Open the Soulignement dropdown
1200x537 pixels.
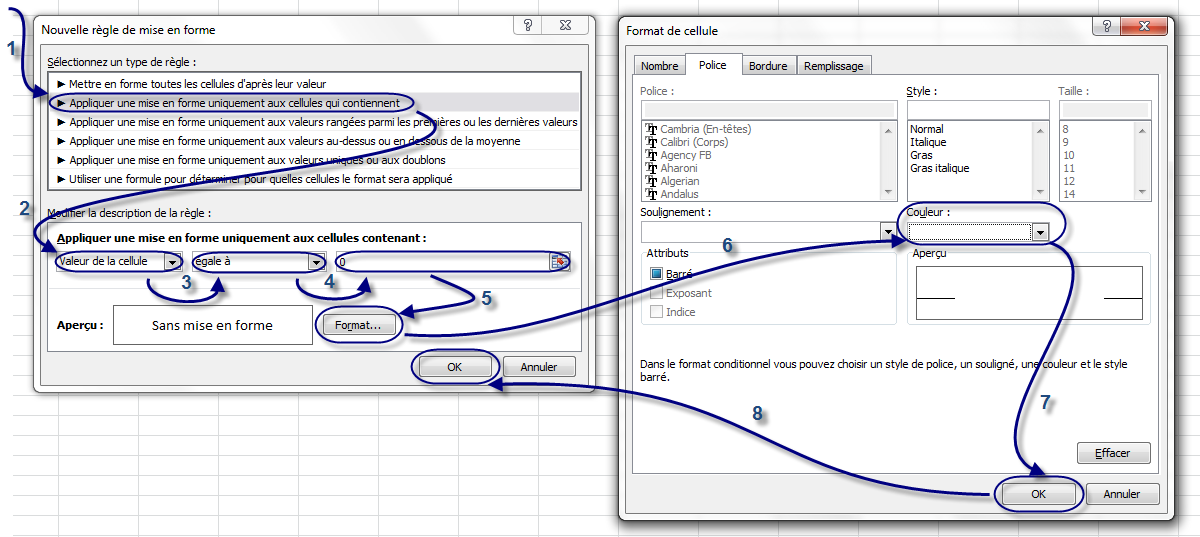888,232
